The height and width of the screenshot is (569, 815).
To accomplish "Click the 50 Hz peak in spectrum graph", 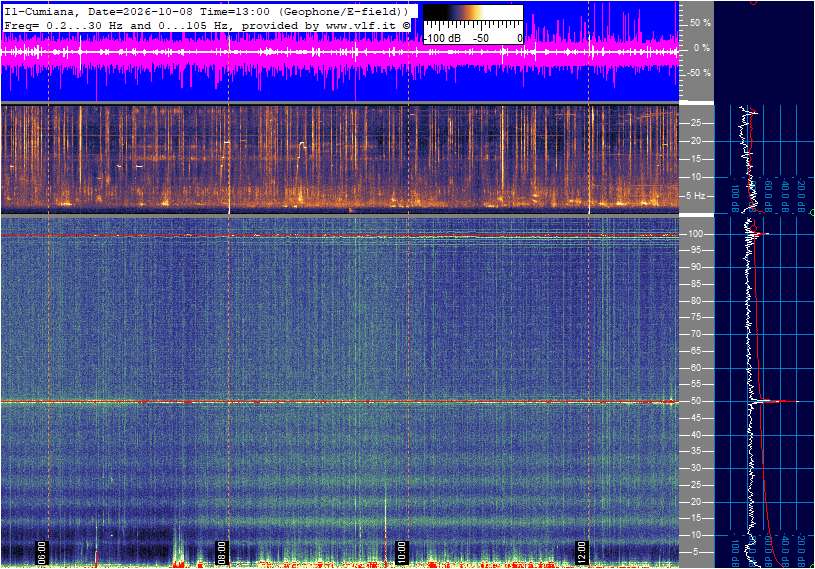I will pos(774,401).
